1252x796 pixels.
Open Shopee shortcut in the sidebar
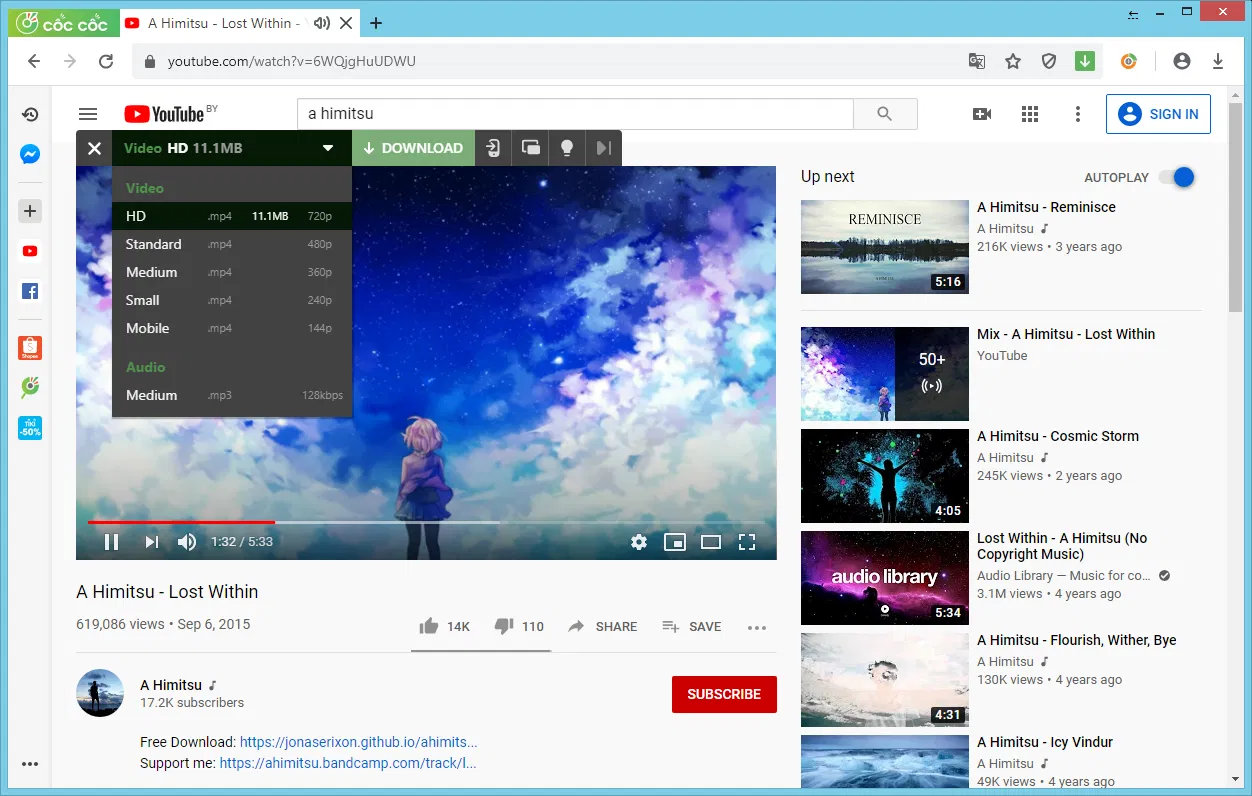point(30,348)
